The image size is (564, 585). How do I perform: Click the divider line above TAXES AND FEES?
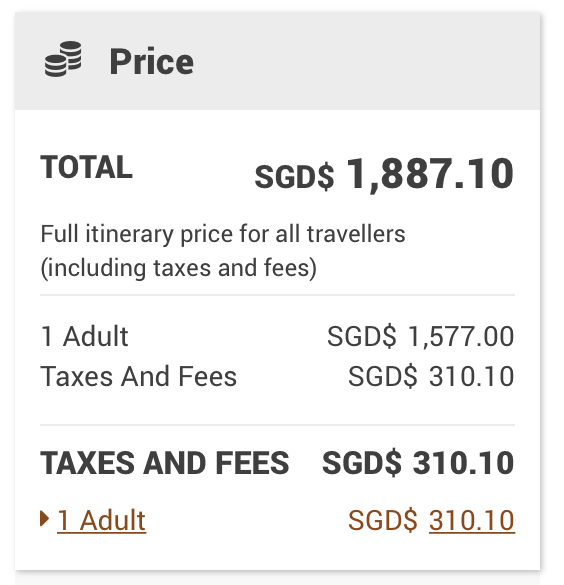coord(278,425)
